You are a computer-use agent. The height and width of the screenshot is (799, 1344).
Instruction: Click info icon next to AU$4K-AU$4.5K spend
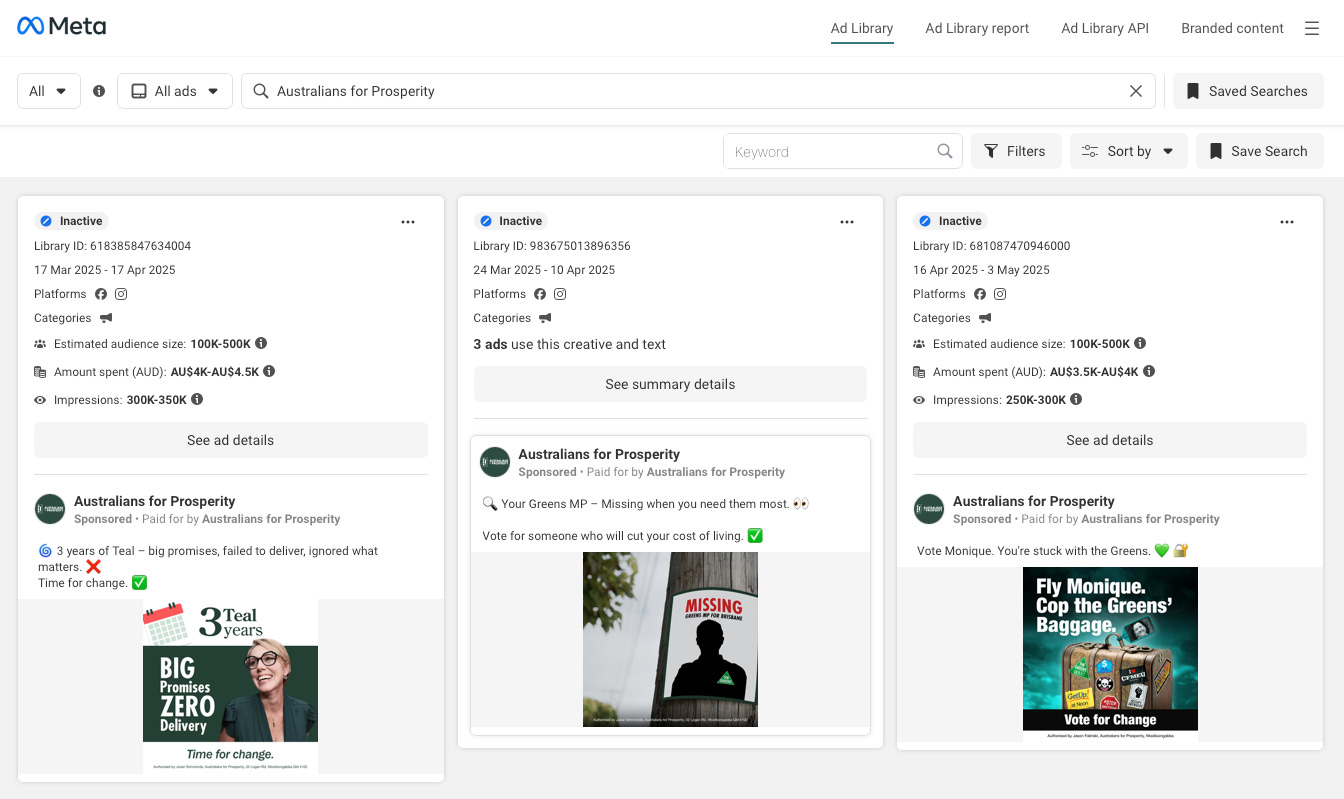point(269,371)
